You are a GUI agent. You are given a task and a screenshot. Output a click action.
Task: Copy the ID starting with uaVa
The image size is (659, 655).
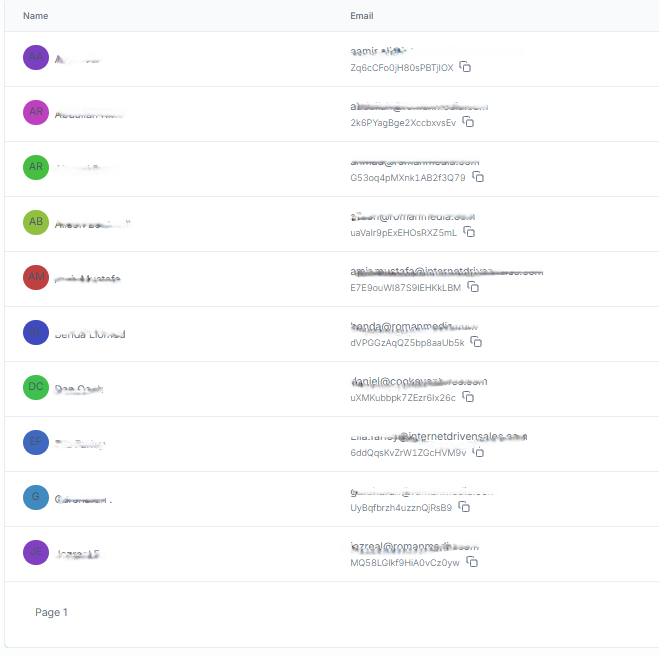click(x=470, y=233)
